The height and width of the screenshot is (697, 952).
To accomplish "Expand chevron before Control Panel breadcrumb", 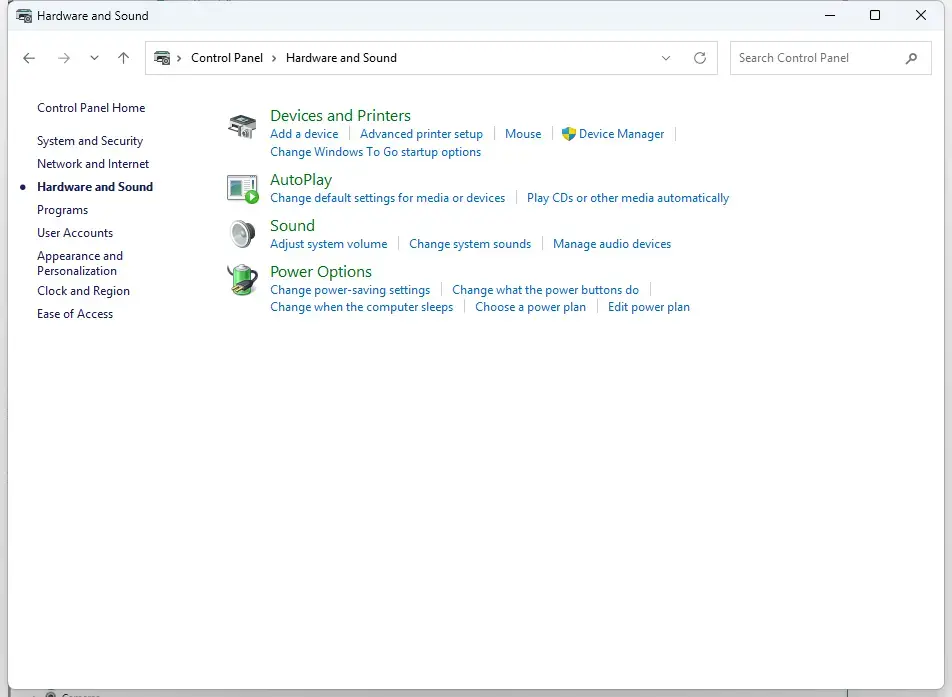I will click(179, 58).
